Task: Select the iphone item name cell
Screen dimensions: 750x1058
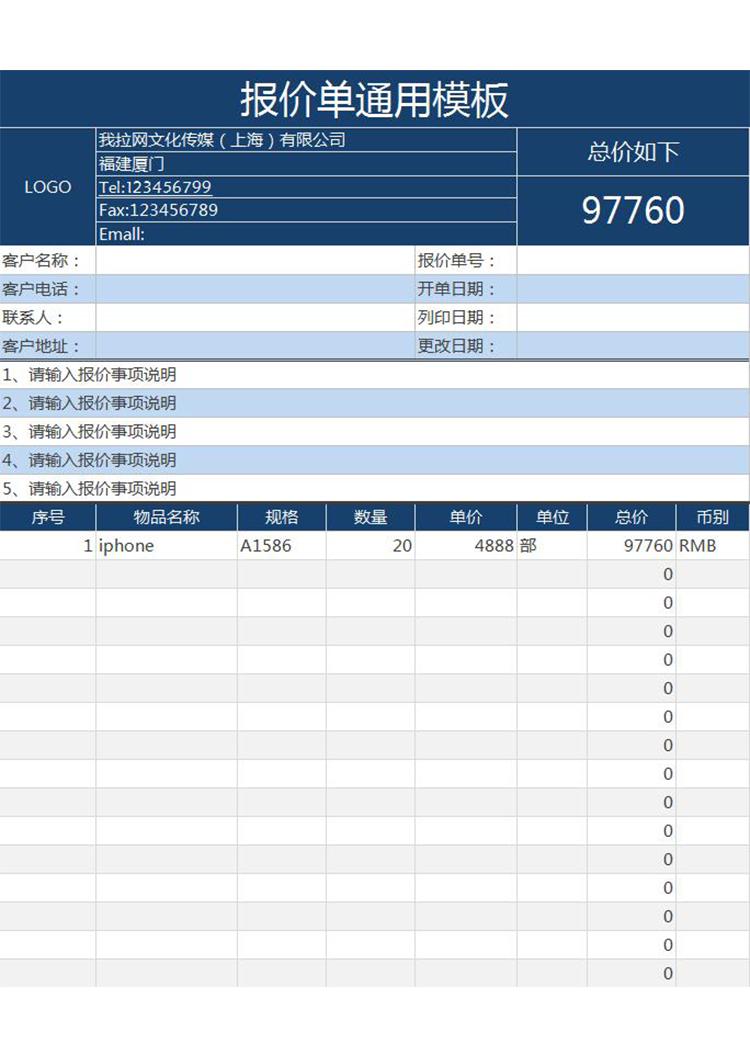Action: point(166,546)
